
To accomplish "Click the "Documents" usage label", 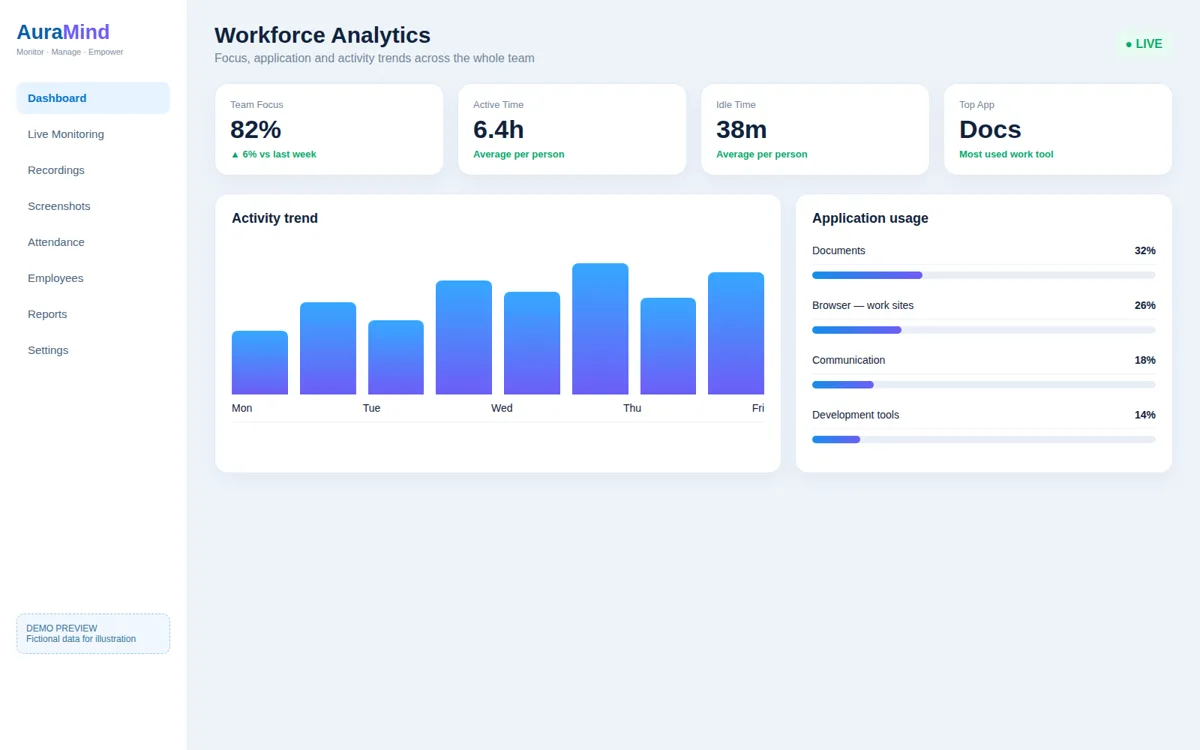I will point(839,251).
